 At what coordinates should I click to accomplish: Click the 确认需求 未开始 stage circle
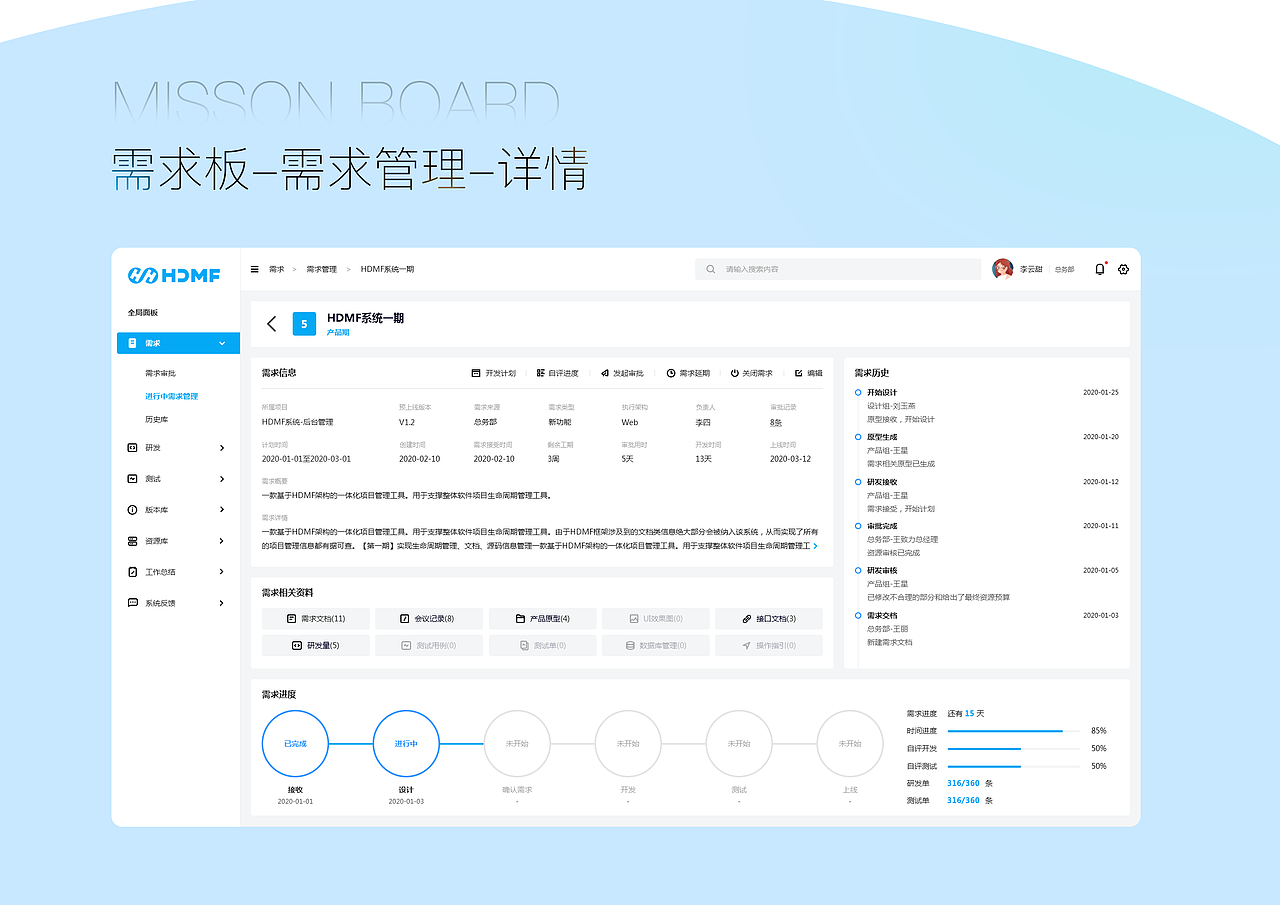tap(517, 744)
